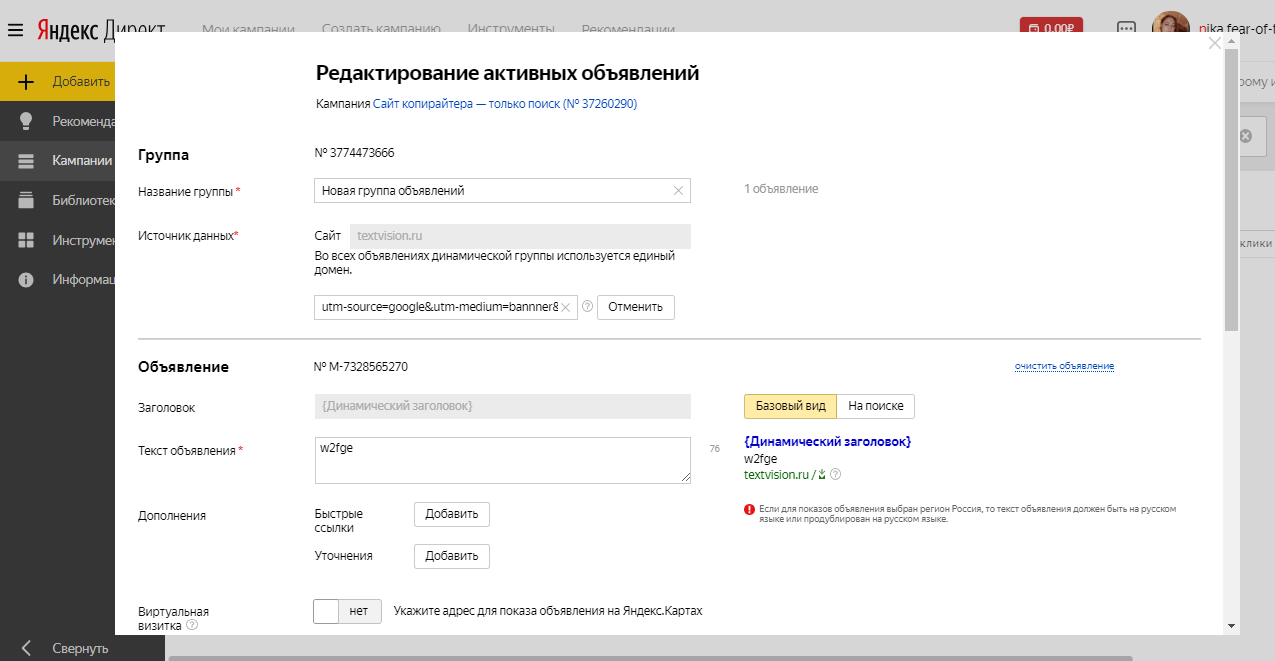Add Быстрые ссылки with the Добавить button
Viewport: 1275px width, 661px height.
(x=450, y=514)
